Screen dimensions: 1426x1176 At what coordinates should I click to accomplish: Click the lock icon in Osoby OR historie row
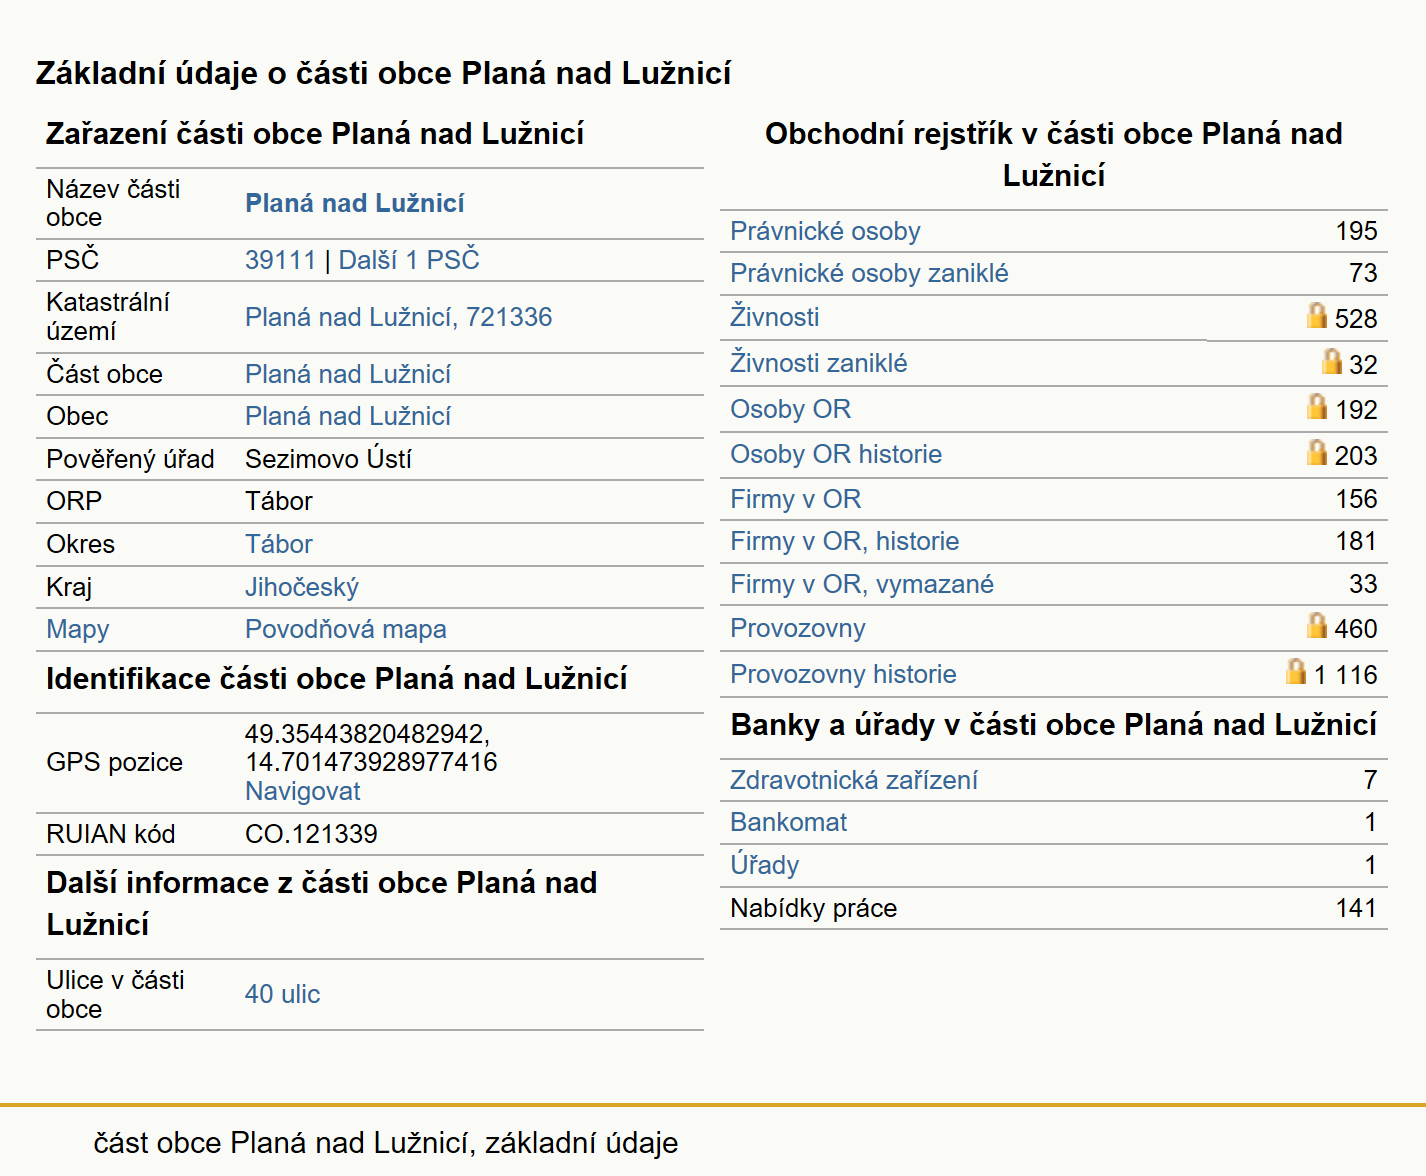(1317, 452)
